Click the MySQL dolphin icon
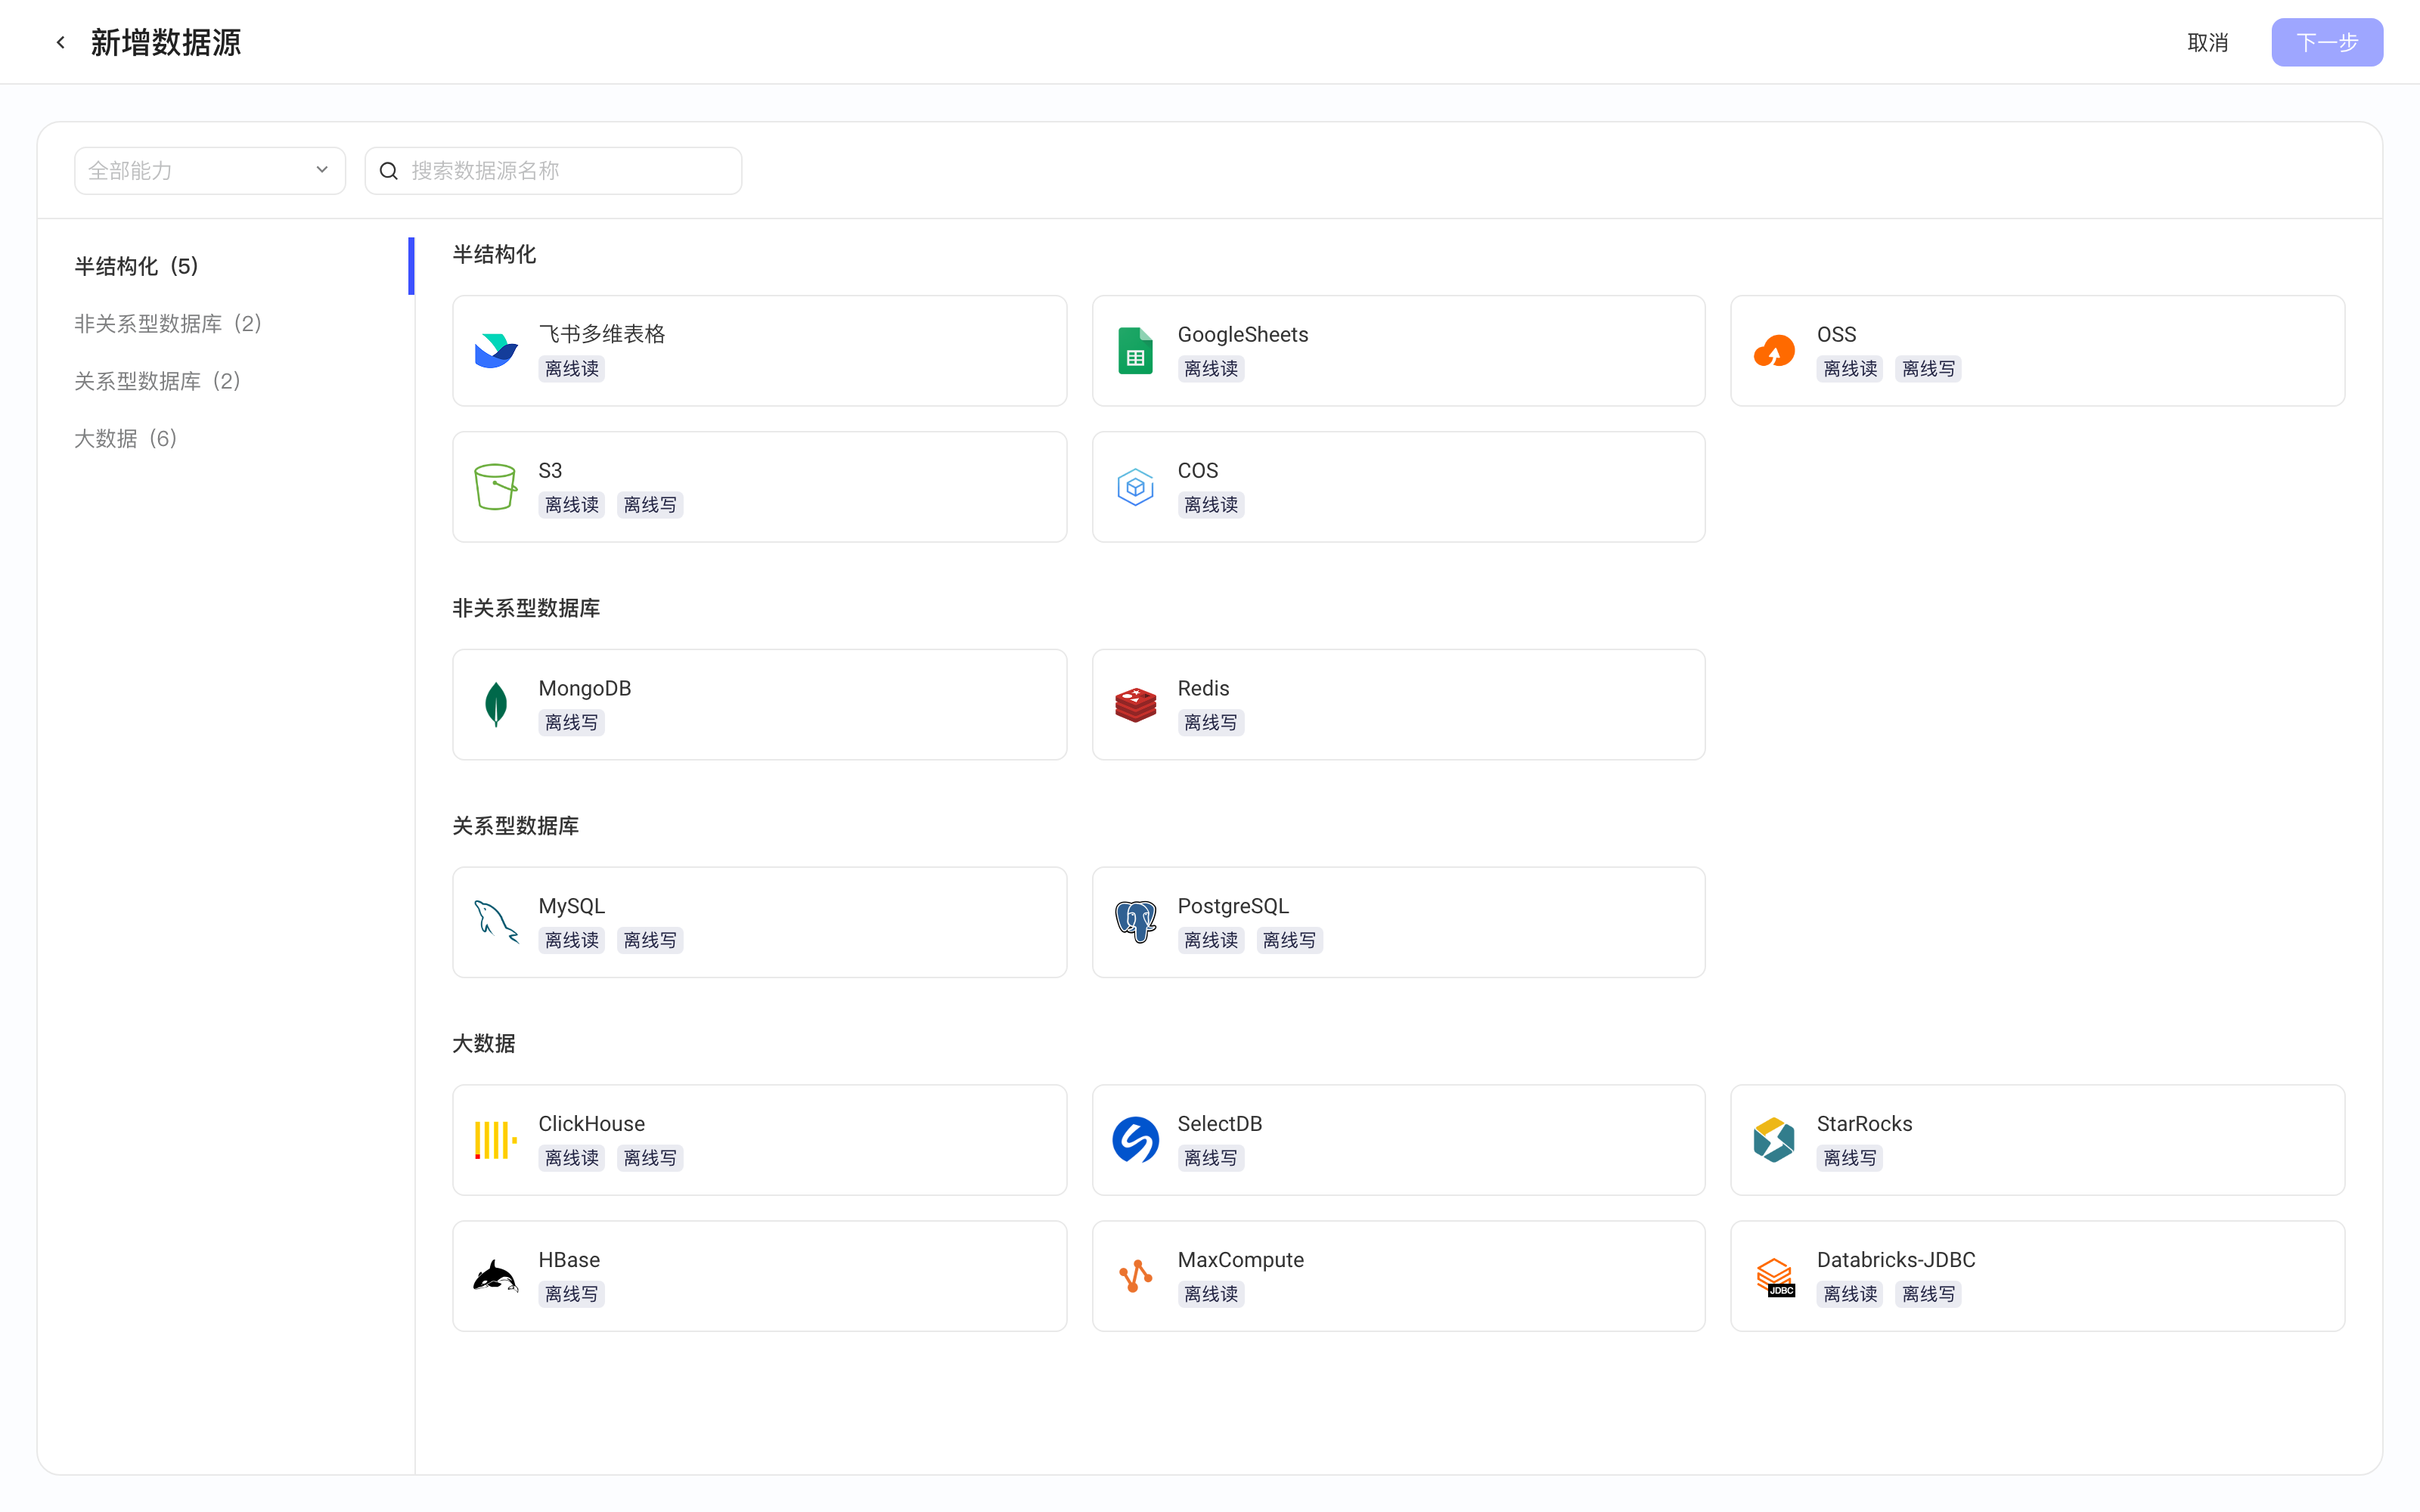 pos(496,922)
